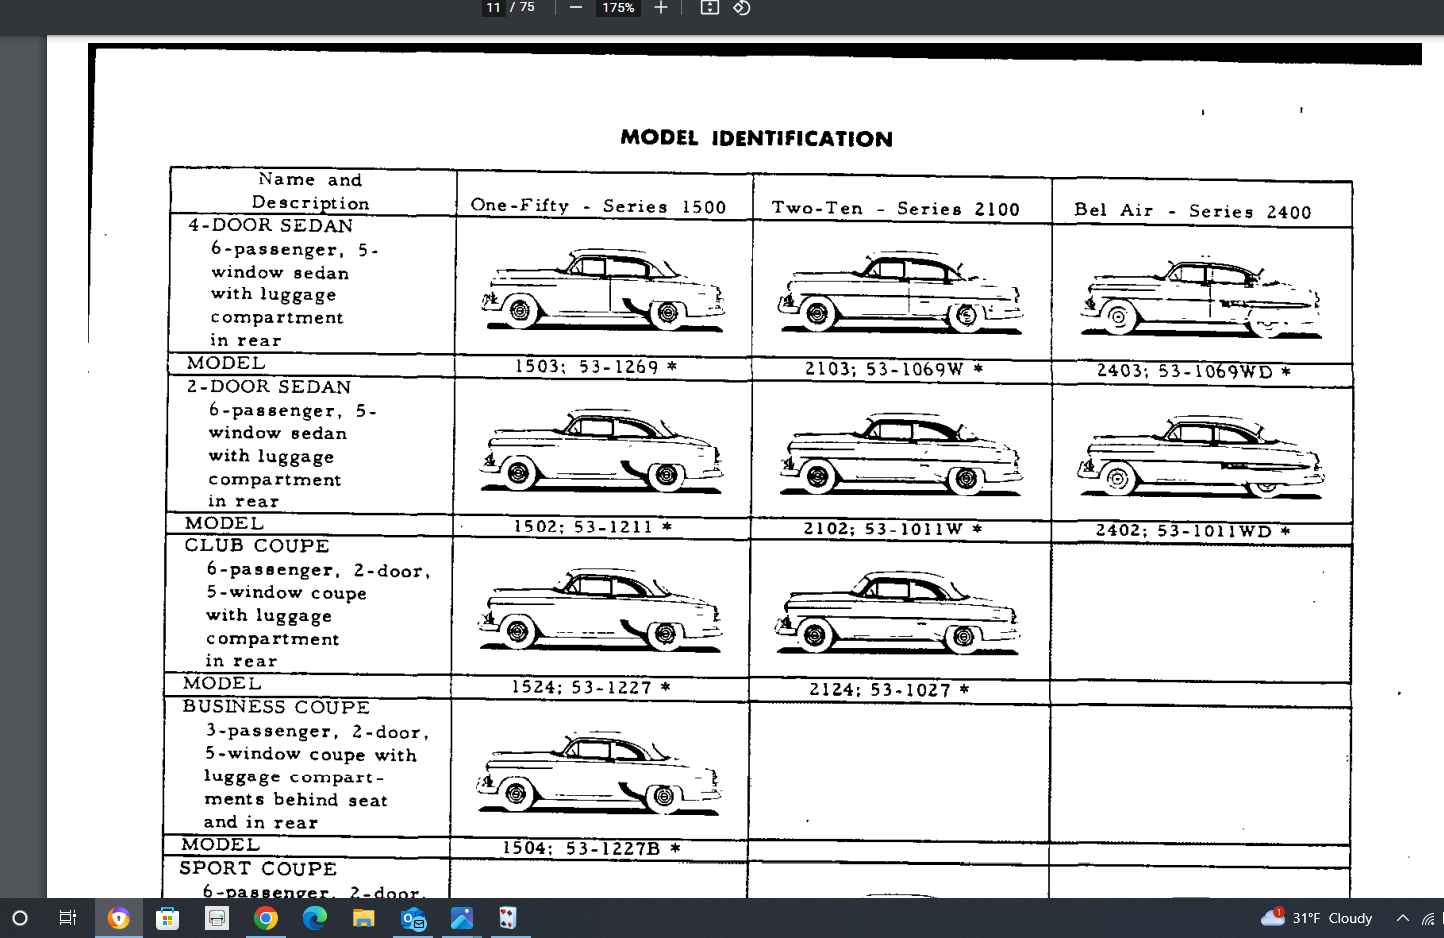Screen dimensions: 1444x938
Task: Open File Explorer from the taskbar
Action: [364, 918]
